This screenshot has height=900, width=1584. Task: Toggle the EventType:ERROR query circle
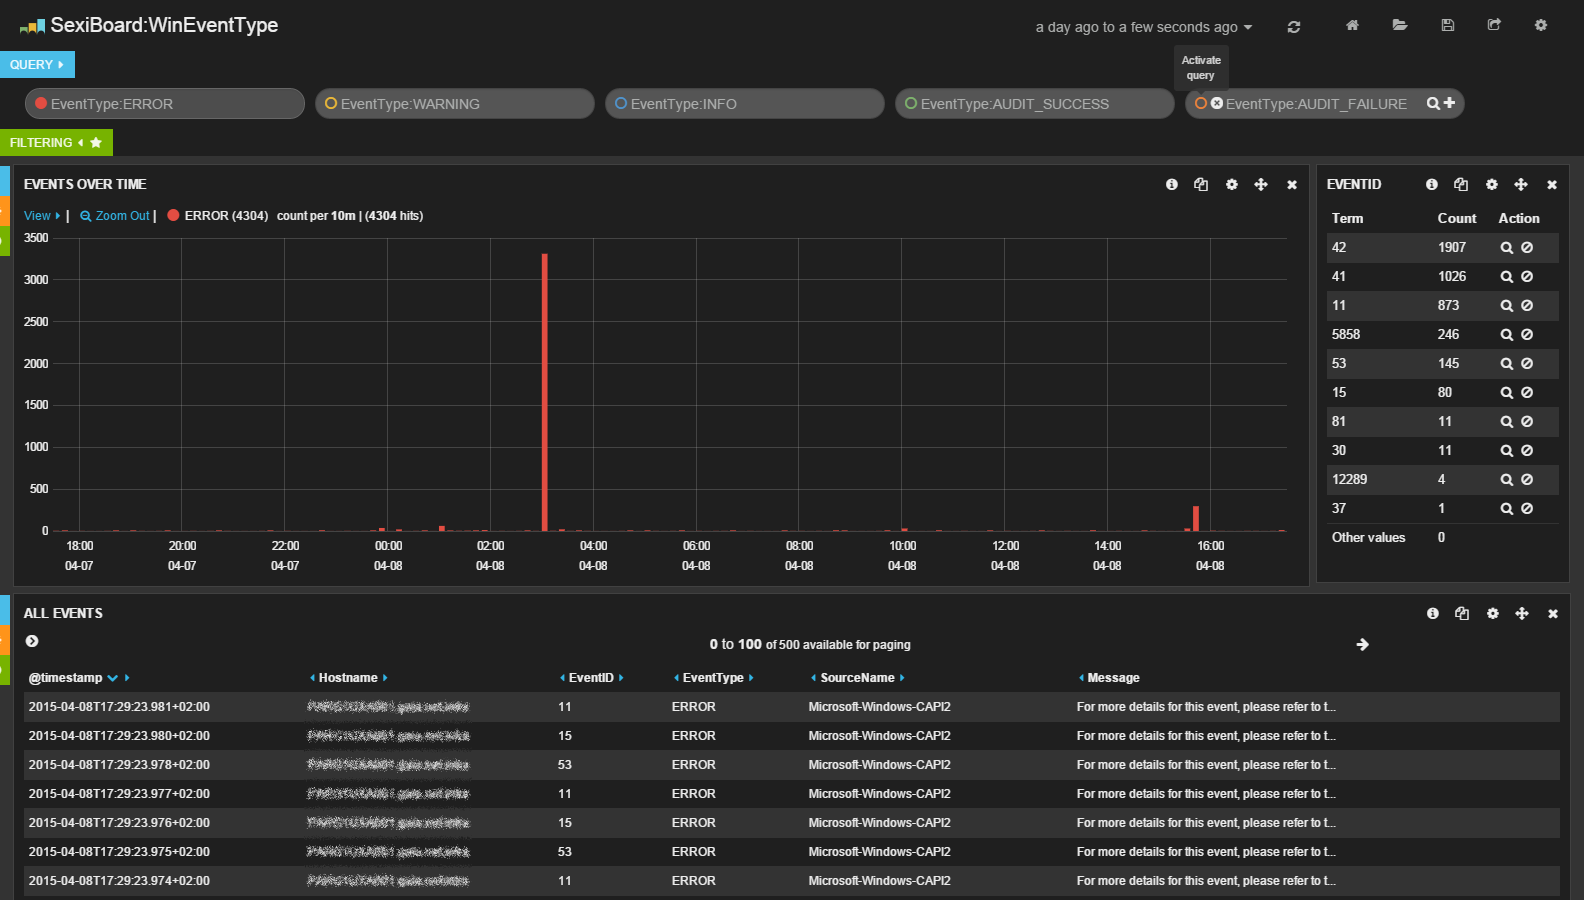tap(41, 103)
